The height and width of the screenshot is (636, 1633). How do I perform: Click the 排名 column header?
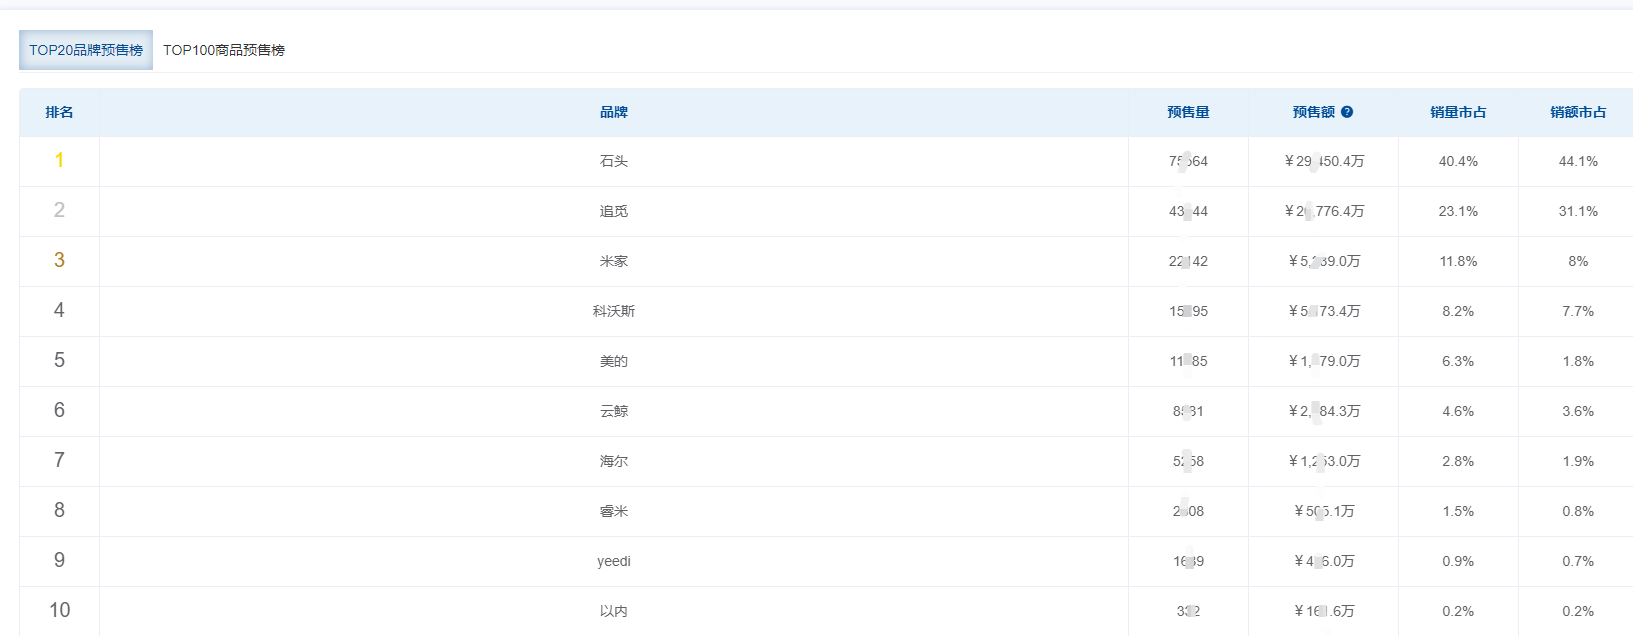59,112
